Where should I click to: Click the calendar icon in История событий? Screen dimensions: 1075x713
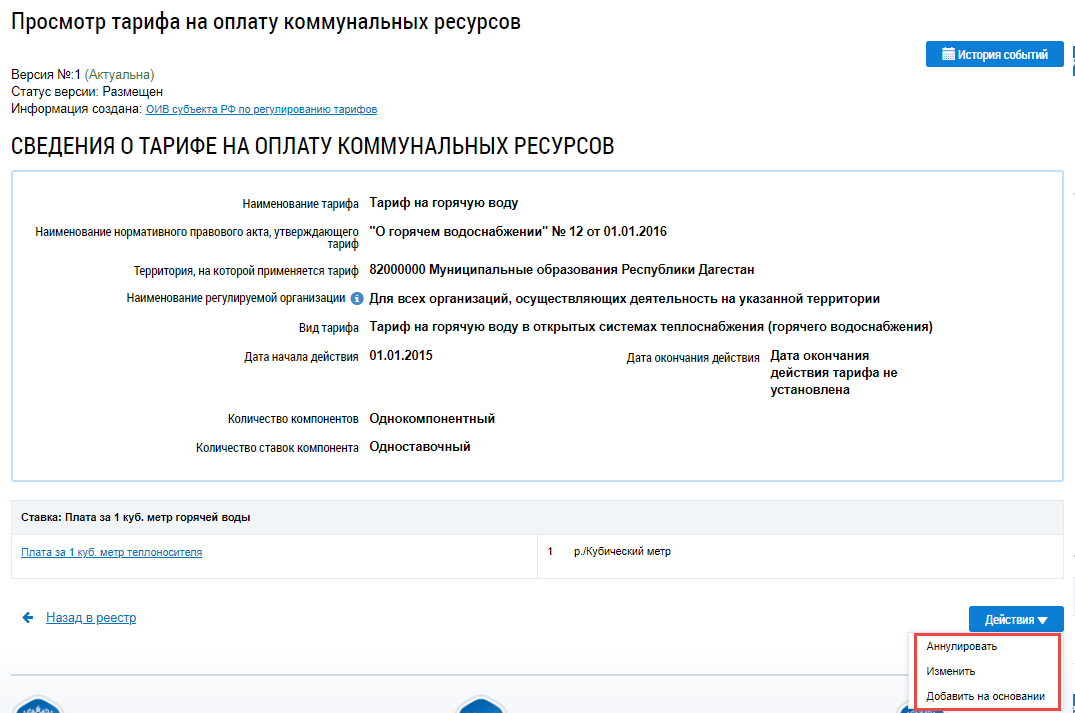(947, 54)
